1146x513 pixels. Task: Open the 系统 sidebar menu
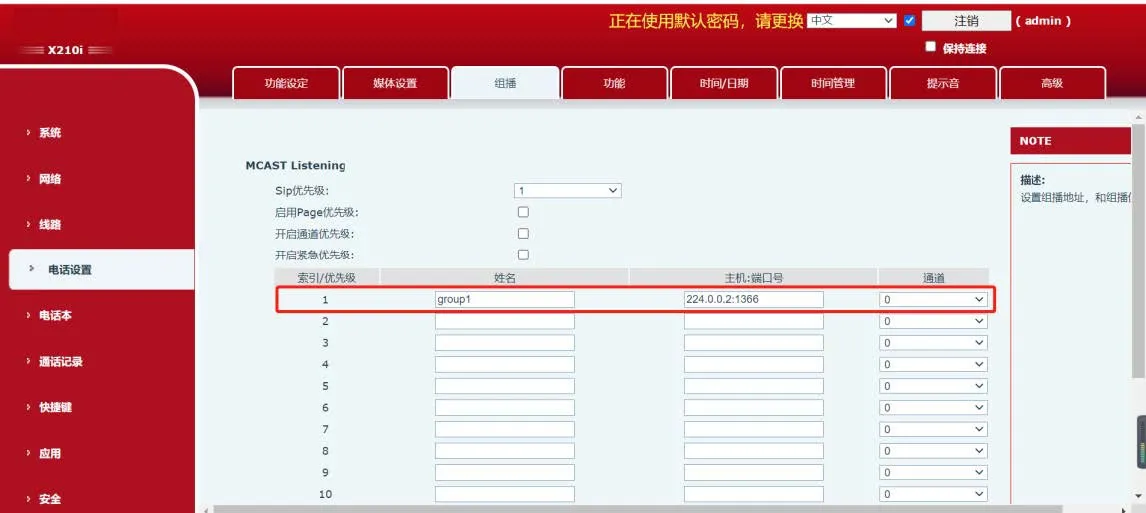(x=50, y=133)
